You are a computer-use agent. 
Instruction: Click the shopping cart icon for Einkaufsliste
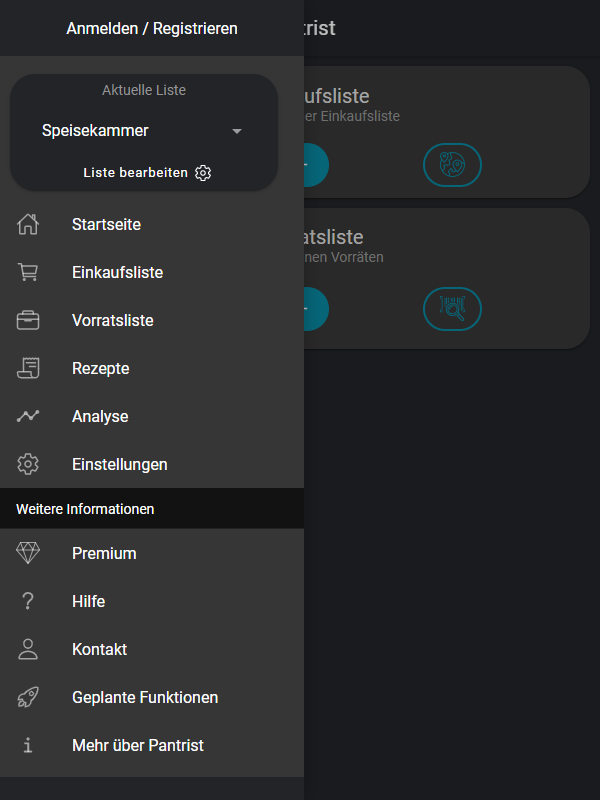pos(28,272)
